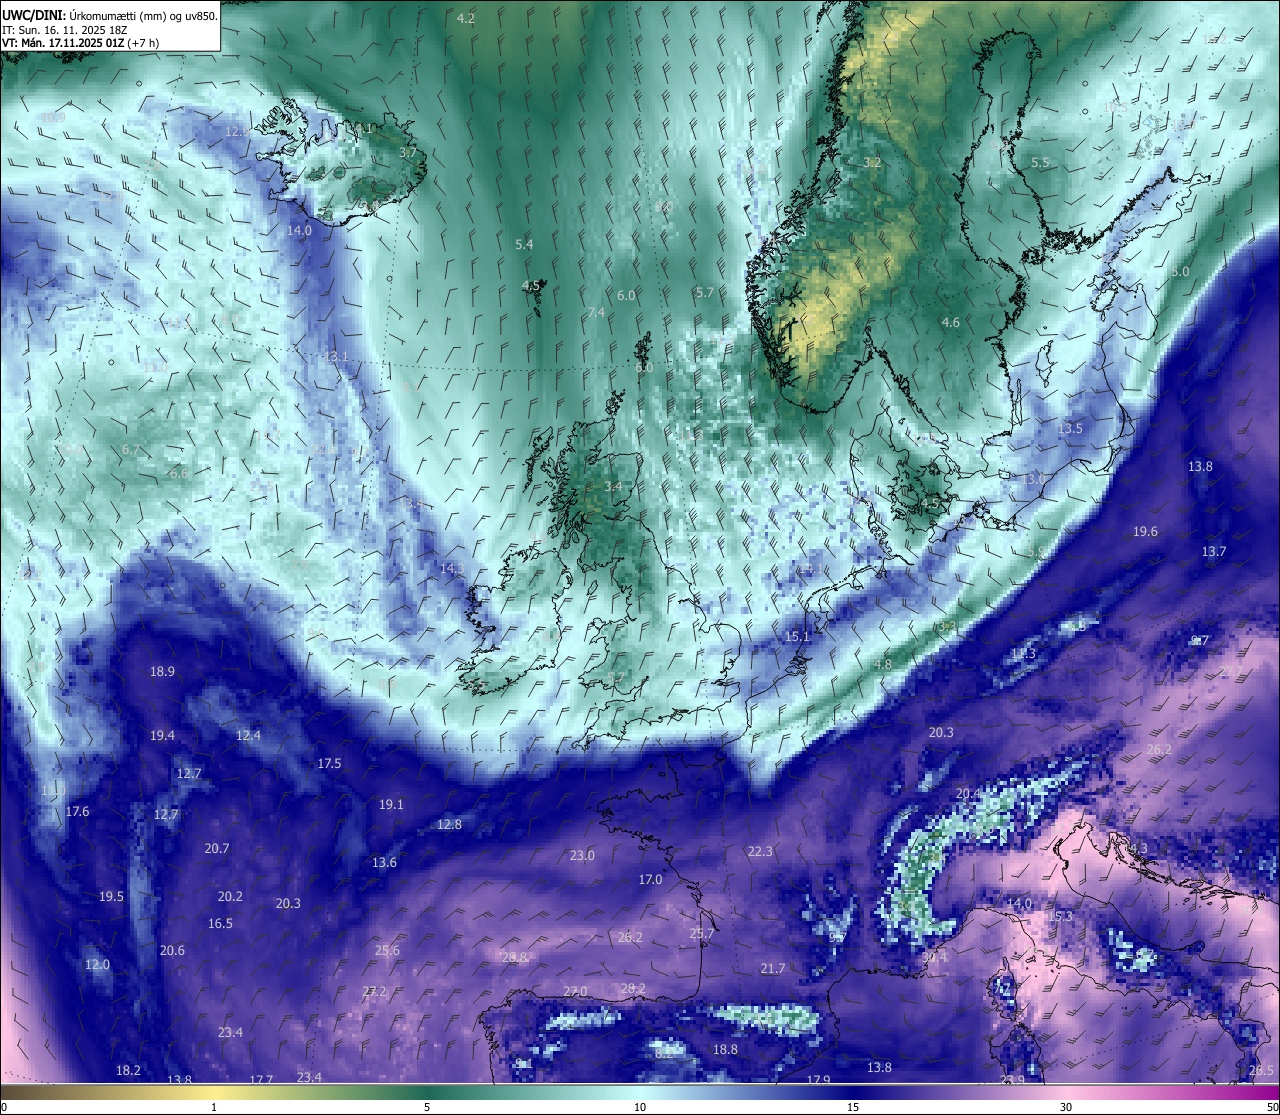Viewport: 1280px width, 1115px height.
Task: Click the 15.3 value over Italy
Action: [1060, 917]
